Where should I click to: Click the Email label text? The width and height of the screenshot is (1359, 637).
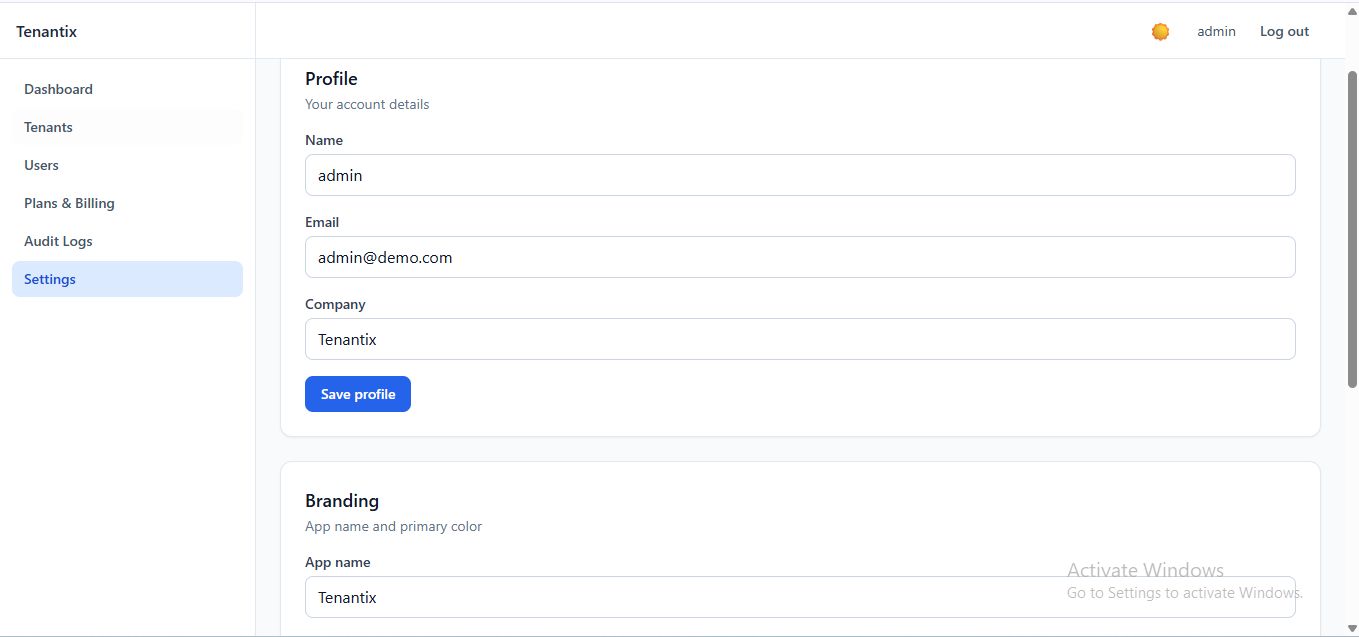pyautogui.click(x=322, y=222)
